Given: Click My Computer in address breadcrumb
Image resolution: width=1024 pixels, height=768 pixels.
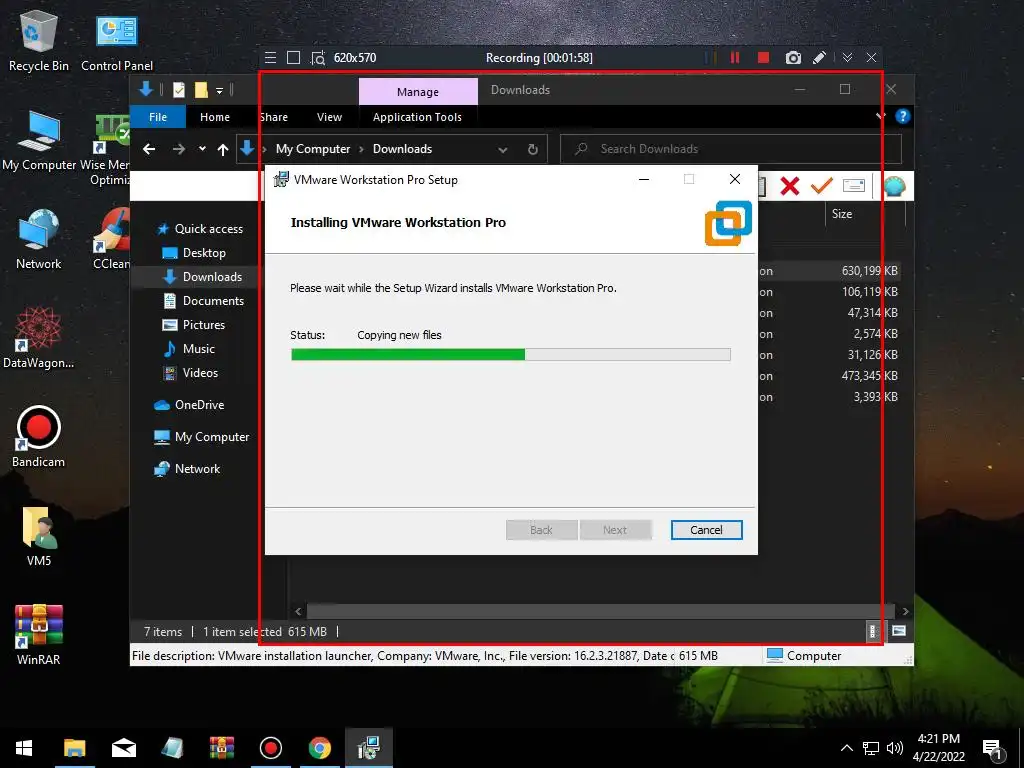Looking at the screenshot, I should point(313,149).
